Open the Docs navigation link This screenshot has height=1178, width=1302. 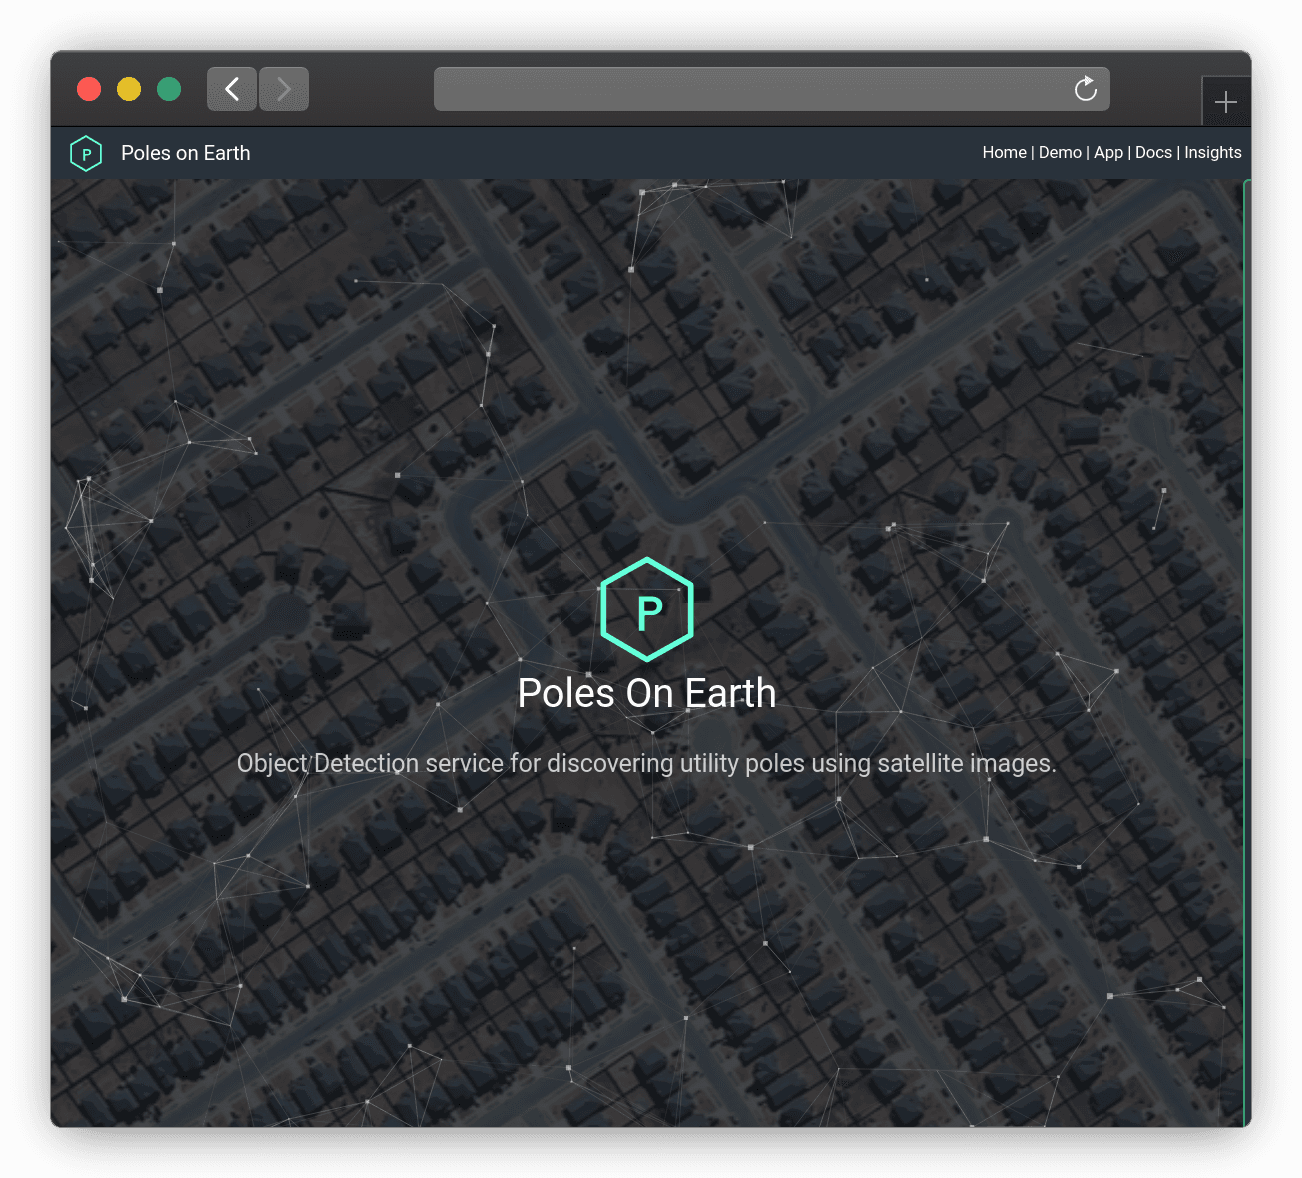1153,153
